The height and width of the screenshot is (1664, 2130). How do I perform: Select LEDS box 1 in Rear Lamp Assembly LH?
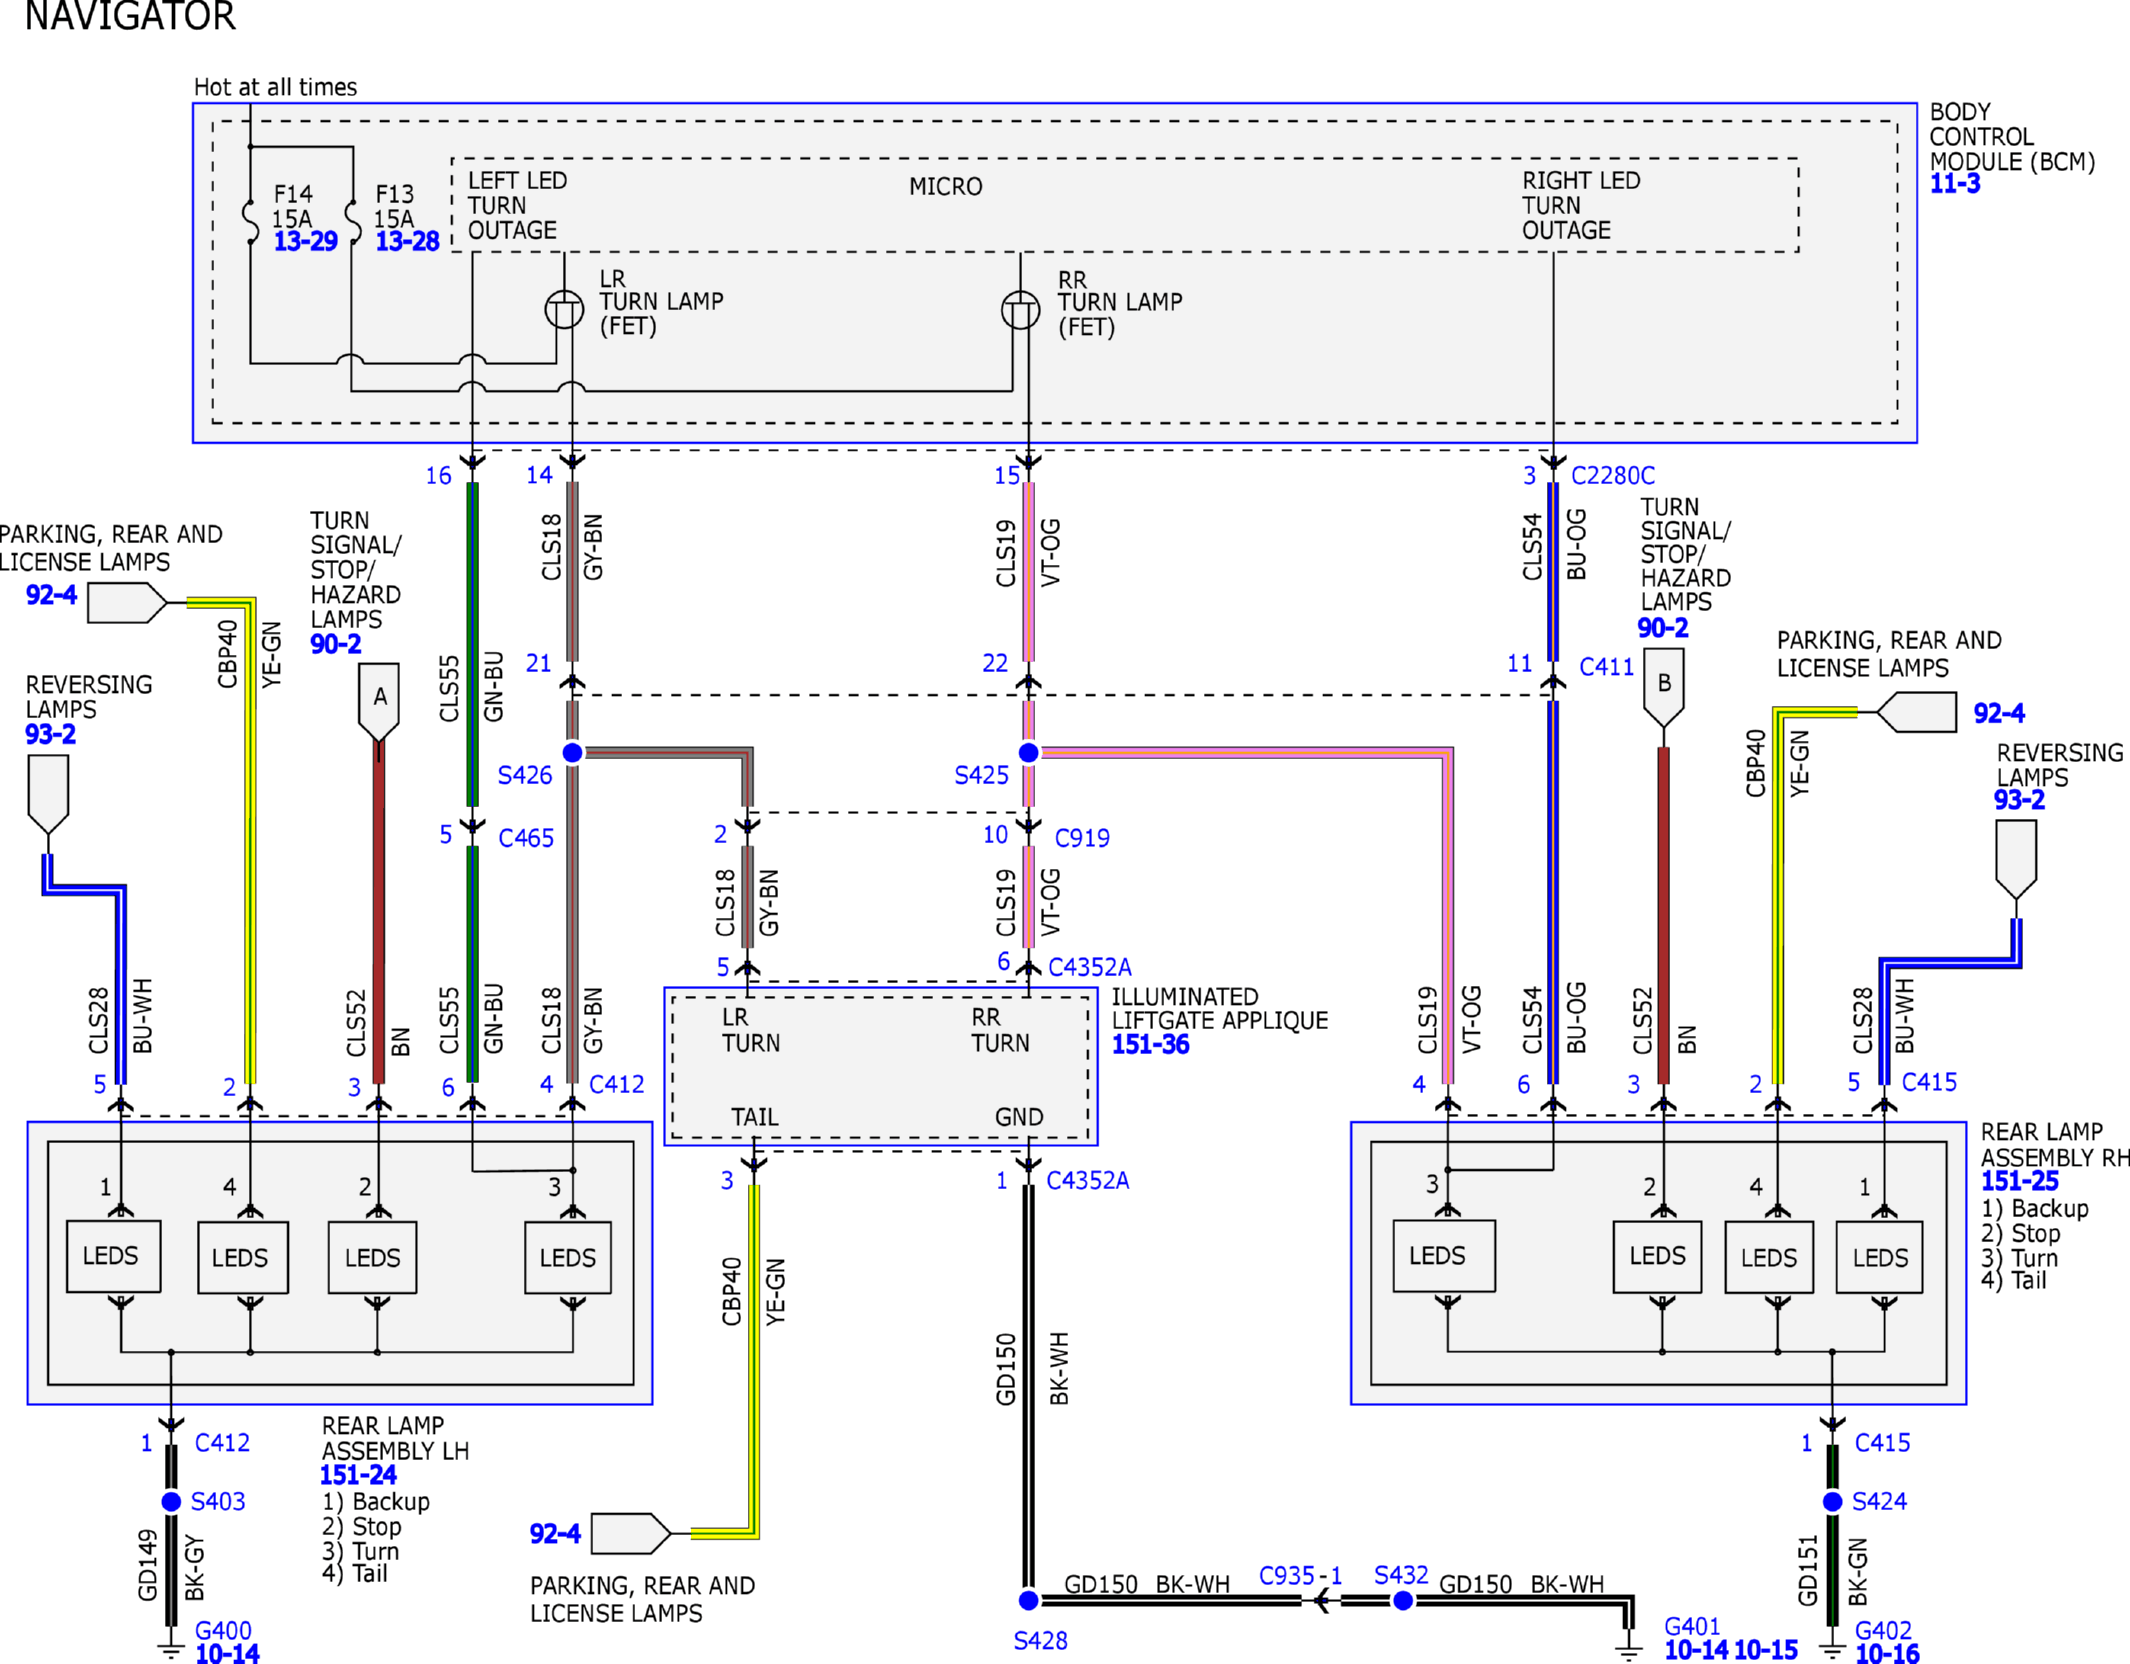[x=113, y=1256]
